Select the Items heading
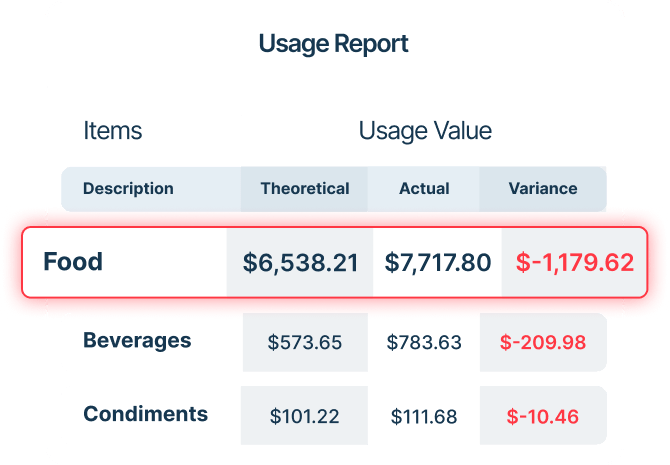Viewport: 670px width, 465px height. tap(112, 130)
